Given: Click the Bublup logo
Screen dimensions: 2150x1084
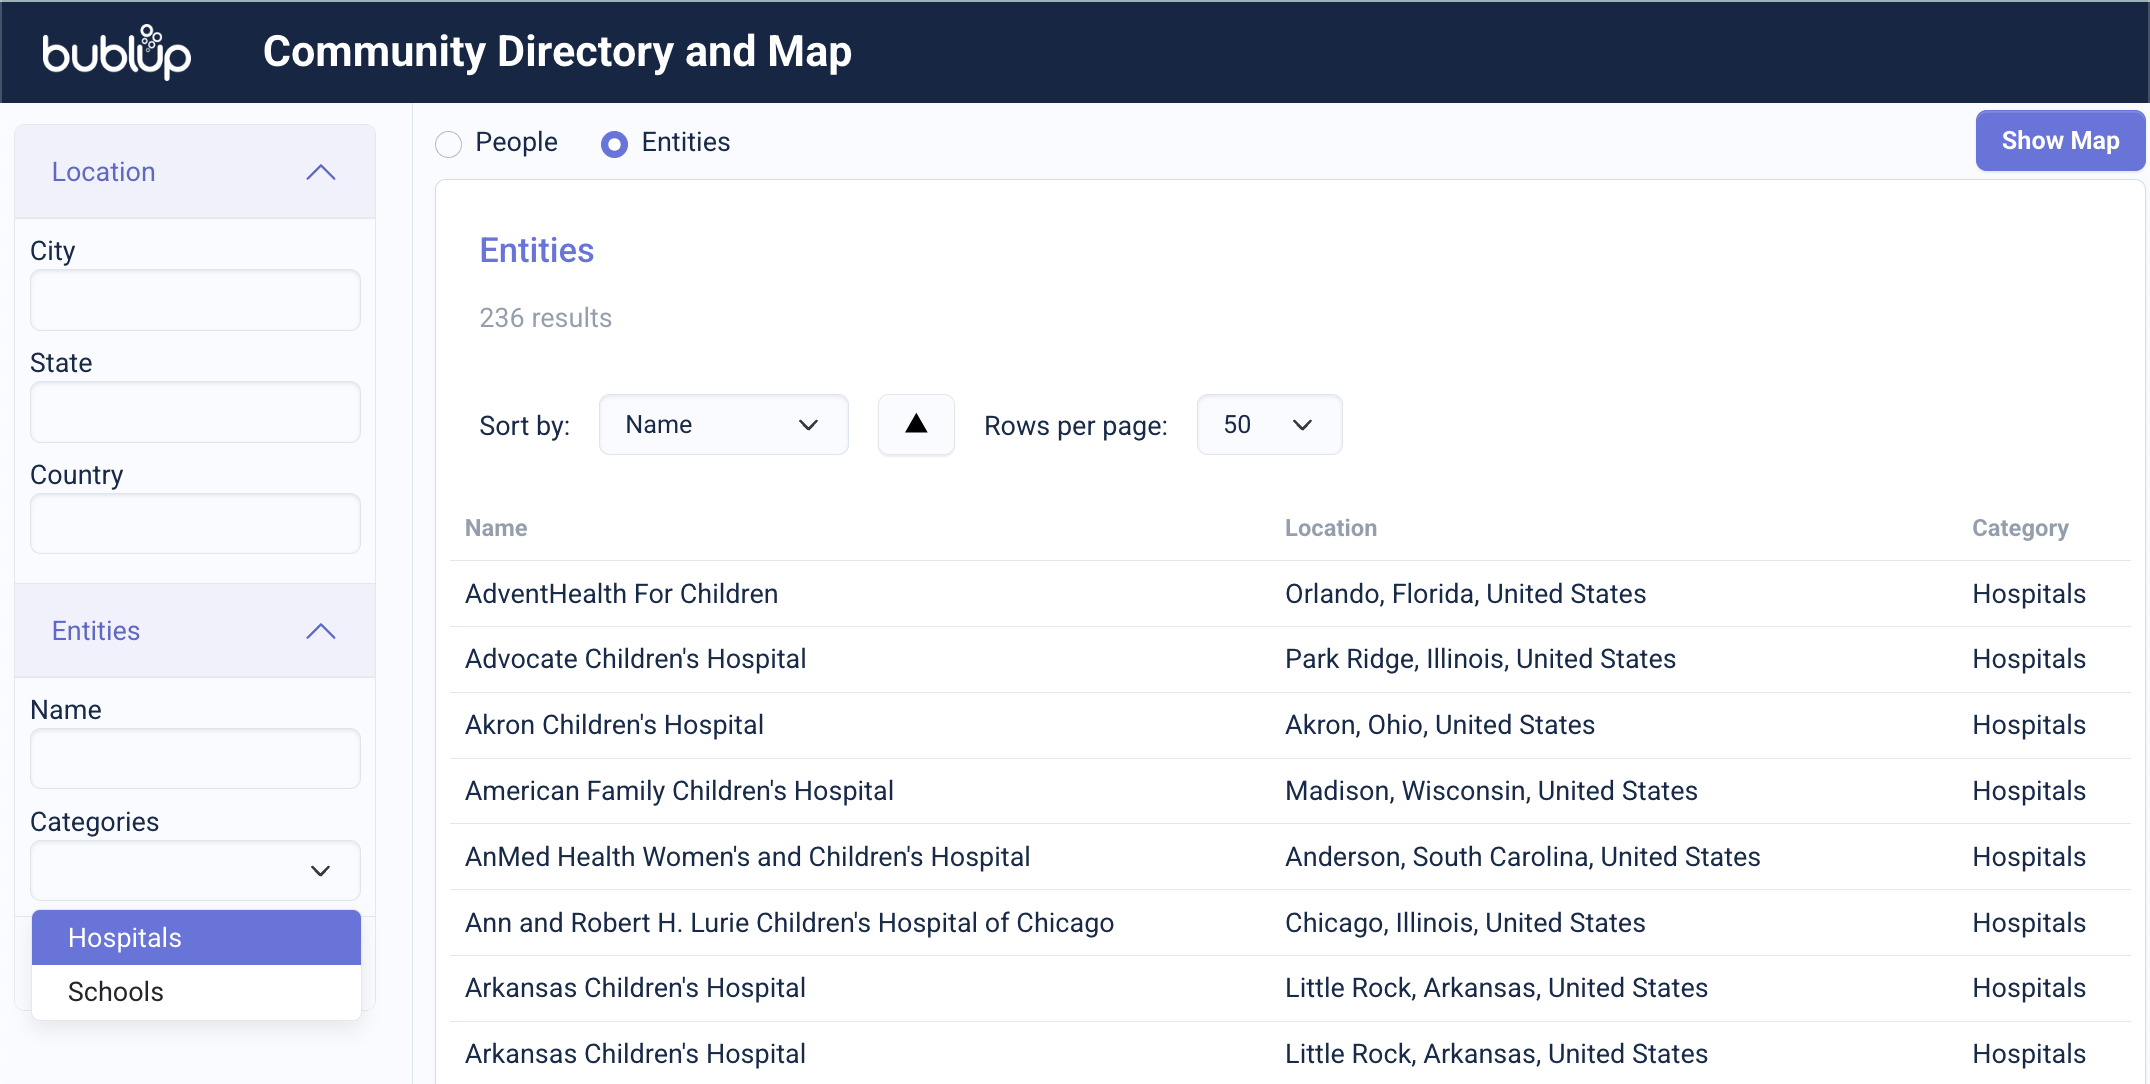Looking at the screenshot, I should pyautogui.click(x=116, y=52).
